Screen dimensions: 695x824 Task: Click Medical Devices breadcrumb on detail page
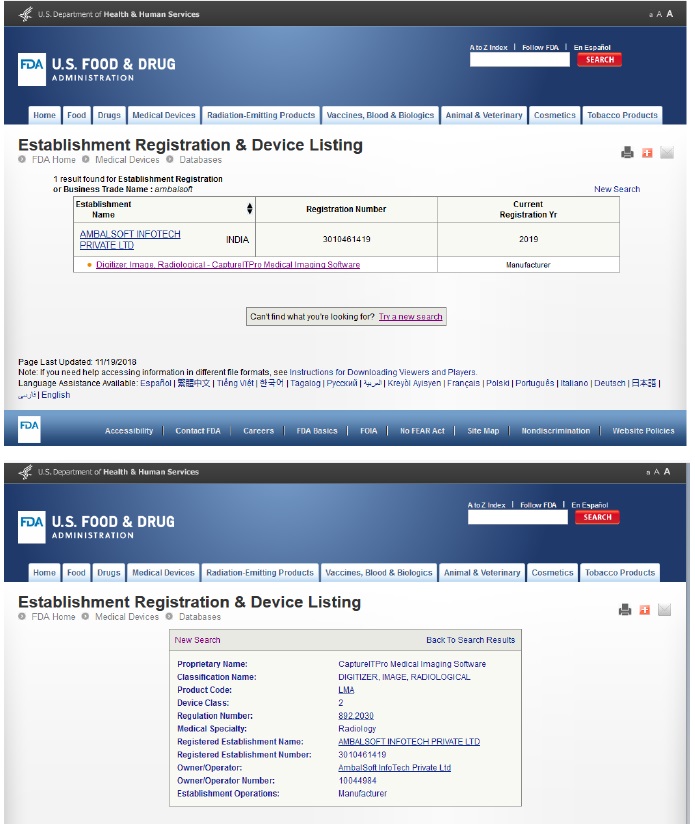click(x=127, y=616)
